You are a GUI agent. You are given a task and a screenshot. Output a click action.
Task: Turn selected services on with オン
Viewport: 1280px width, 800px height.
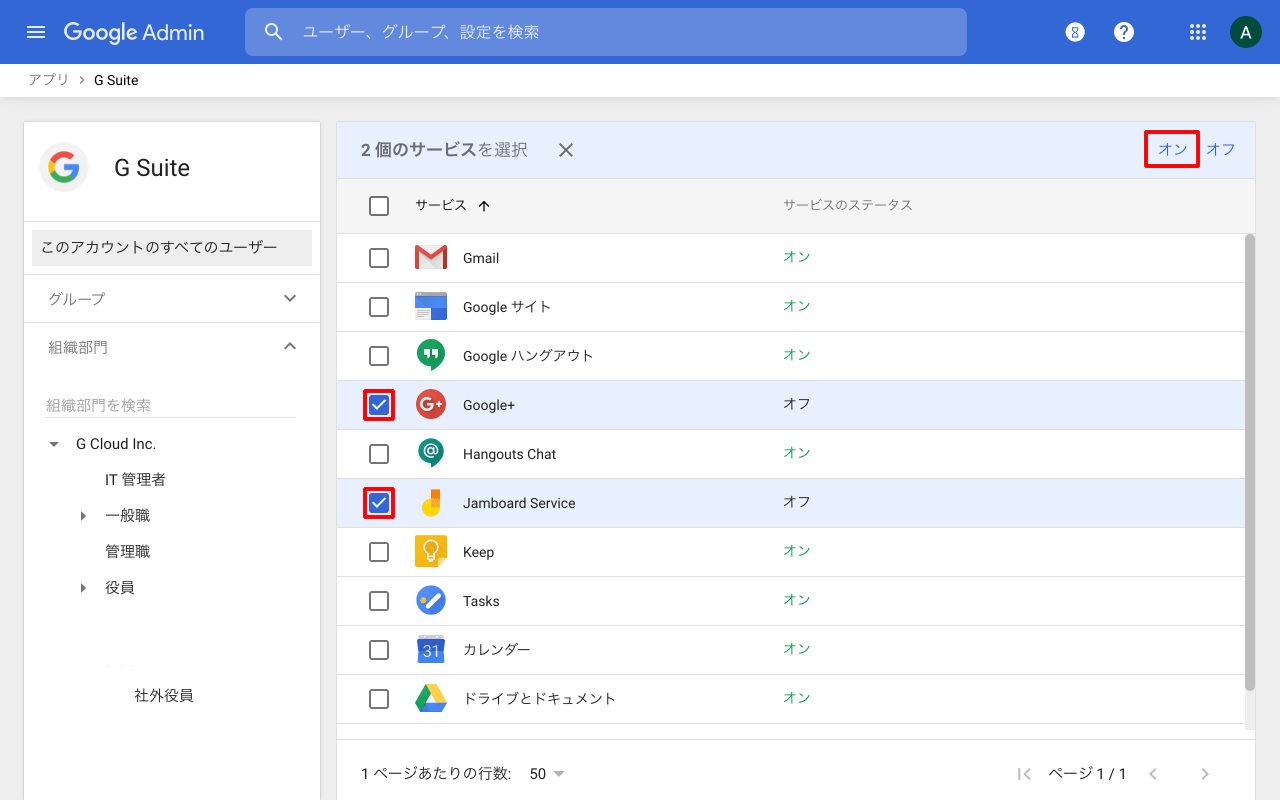[1172, 149]
